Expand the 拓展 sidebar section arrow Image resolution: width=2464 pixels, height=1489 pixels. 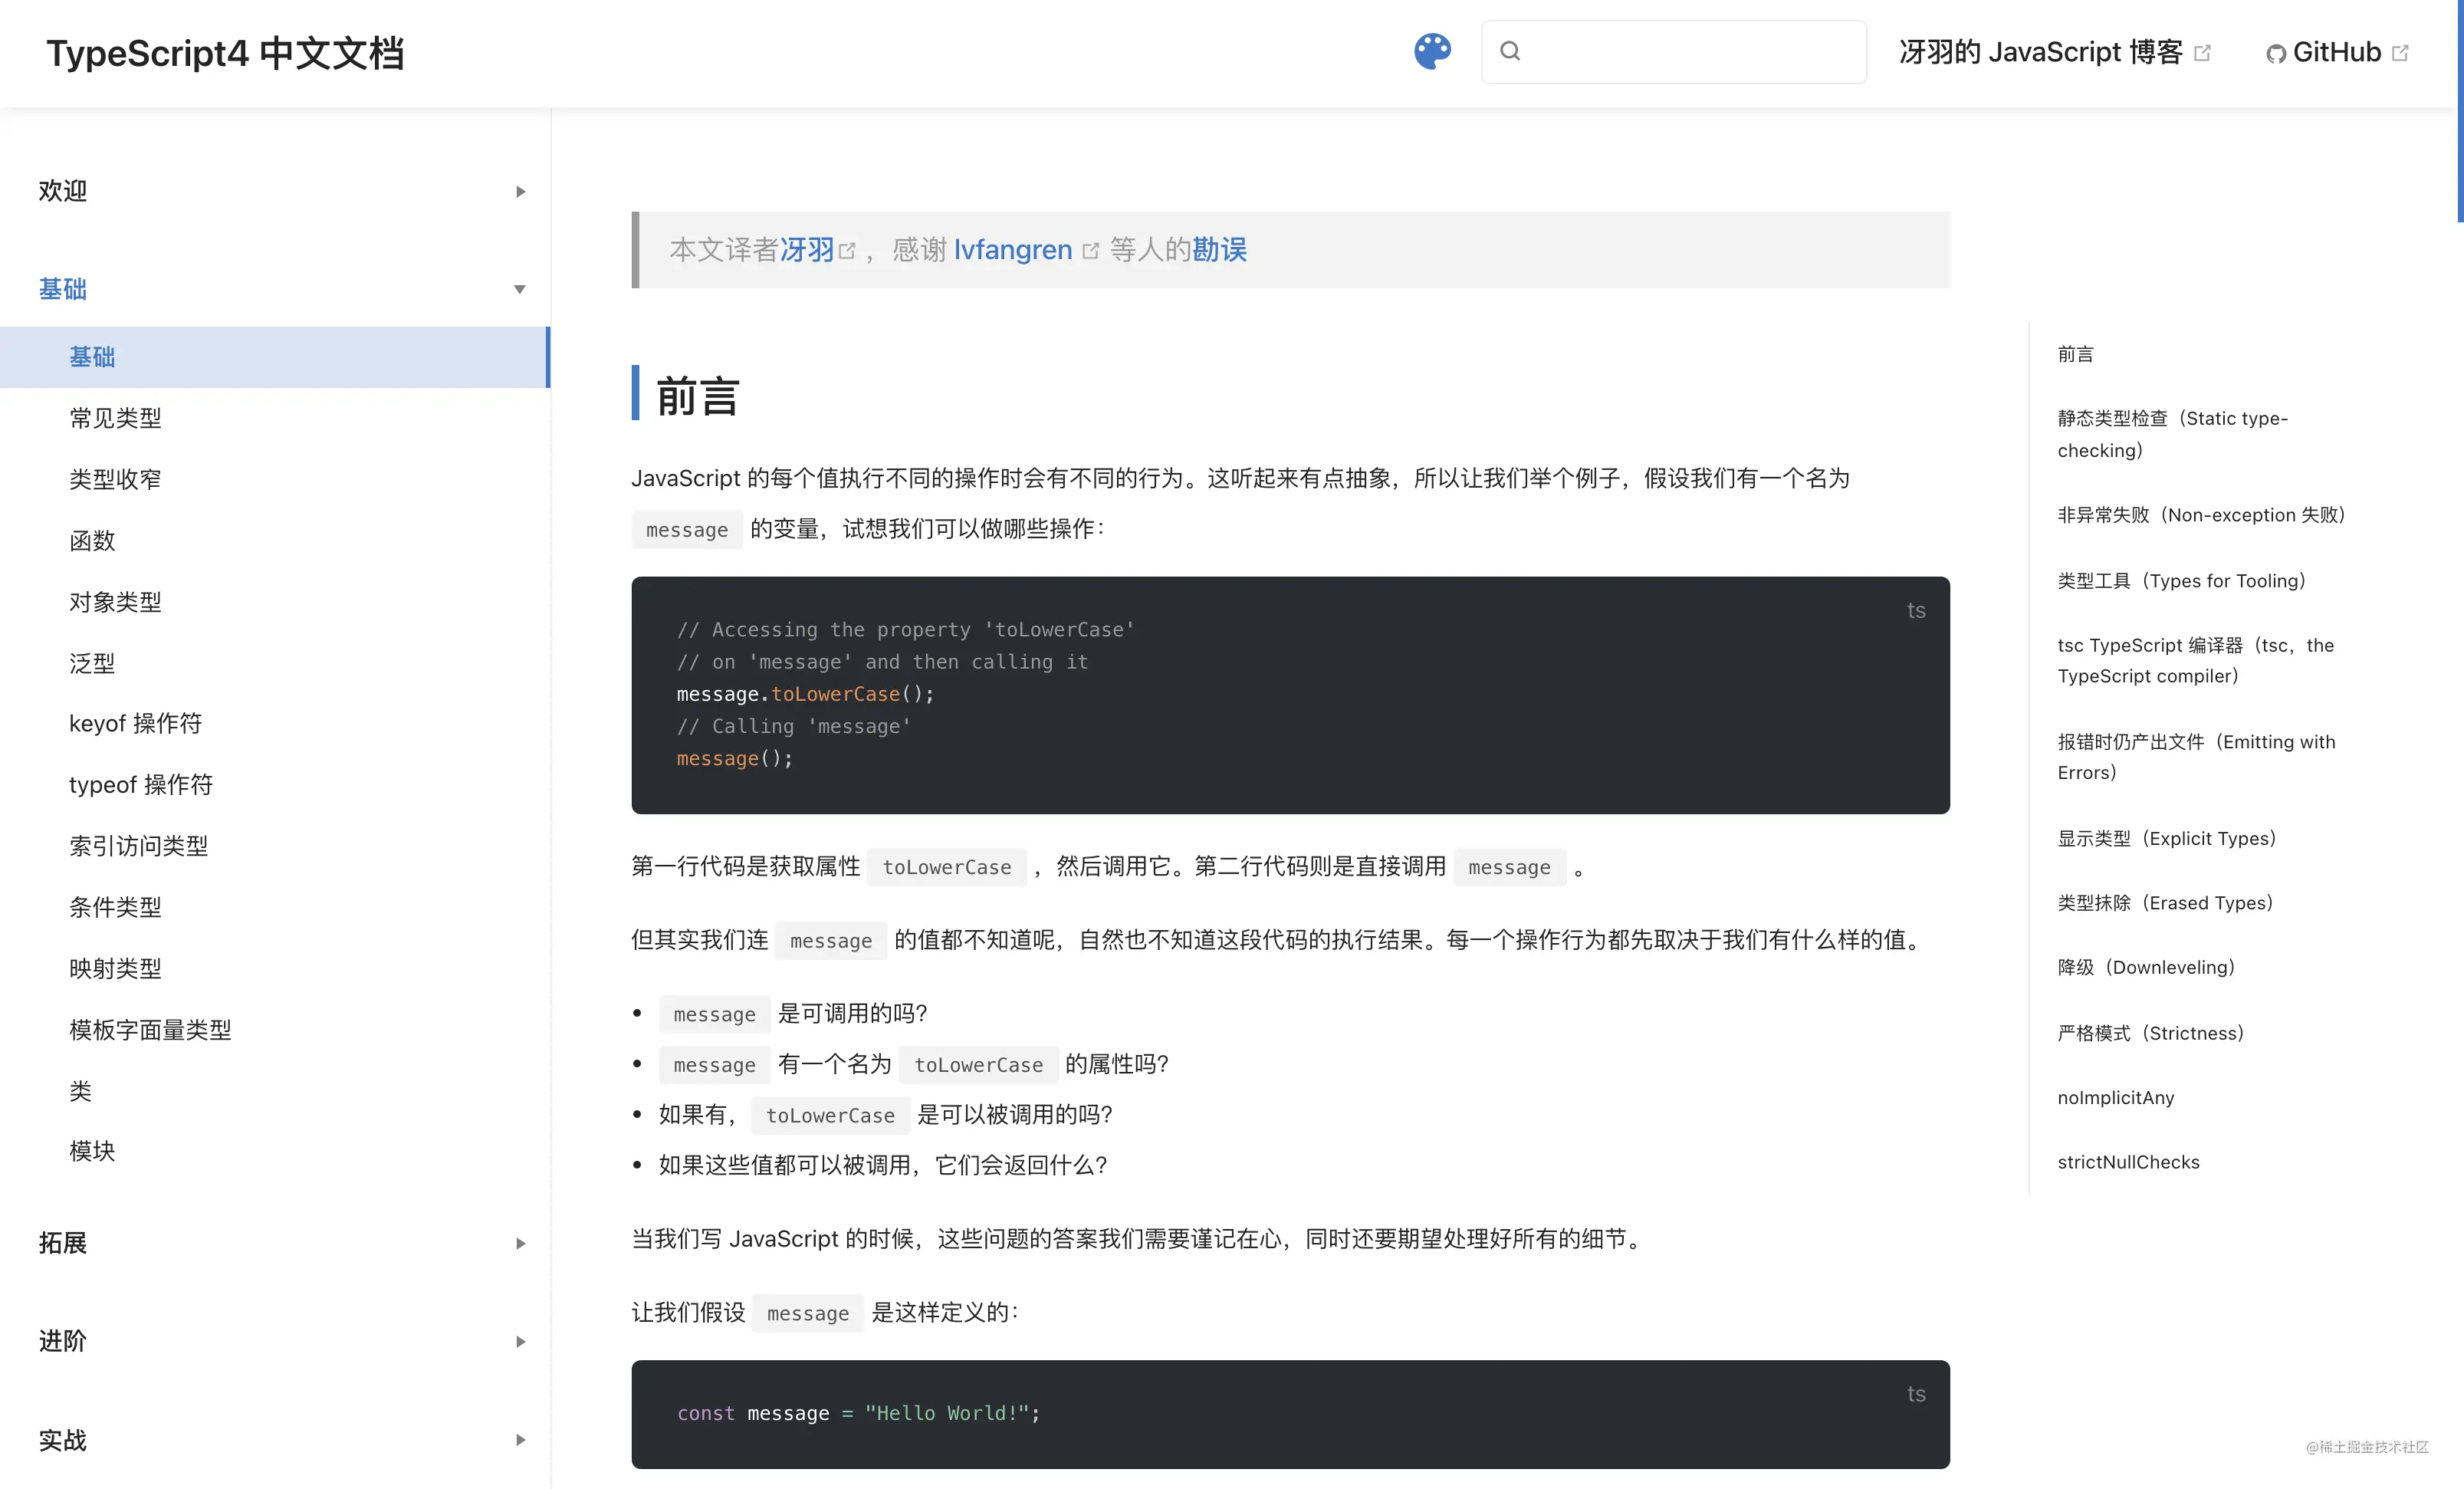(520, 1243)
